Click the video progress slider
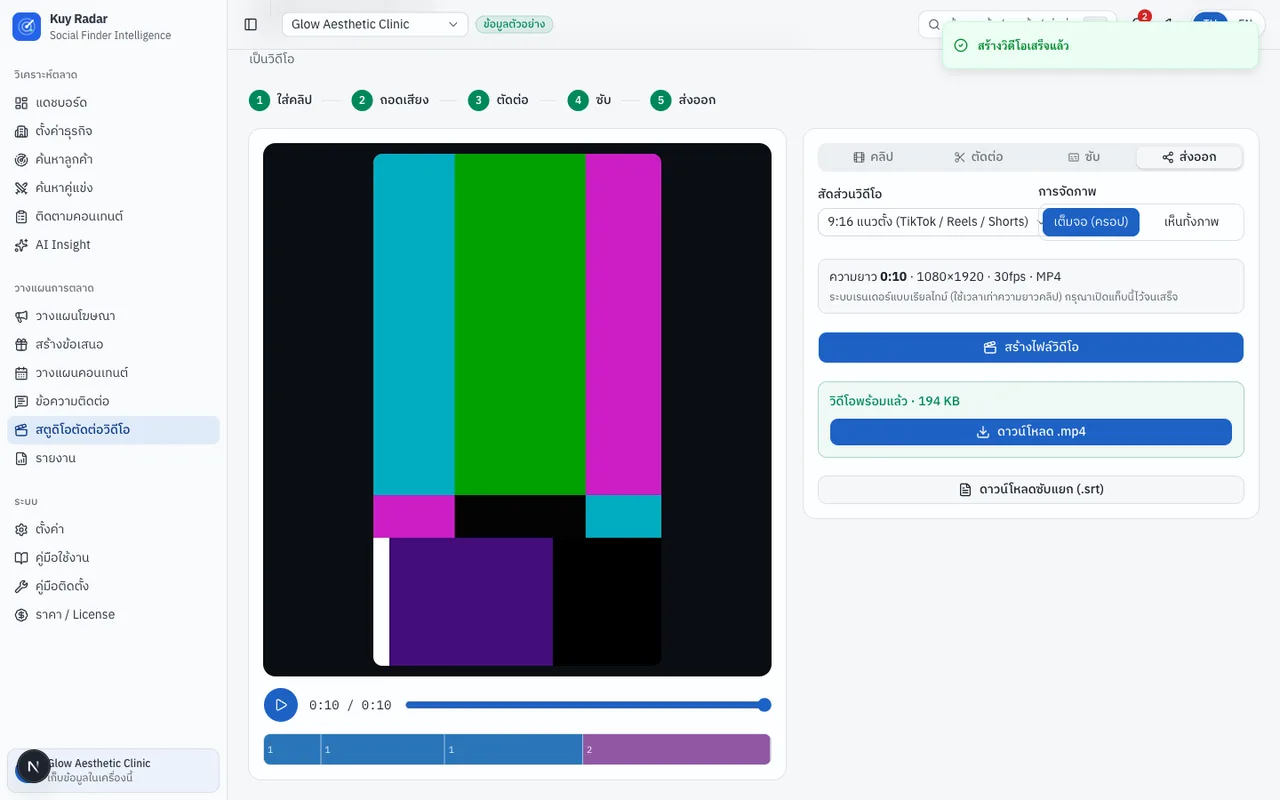The height and width of the screenshot is (800, 1280). point(588,705)
